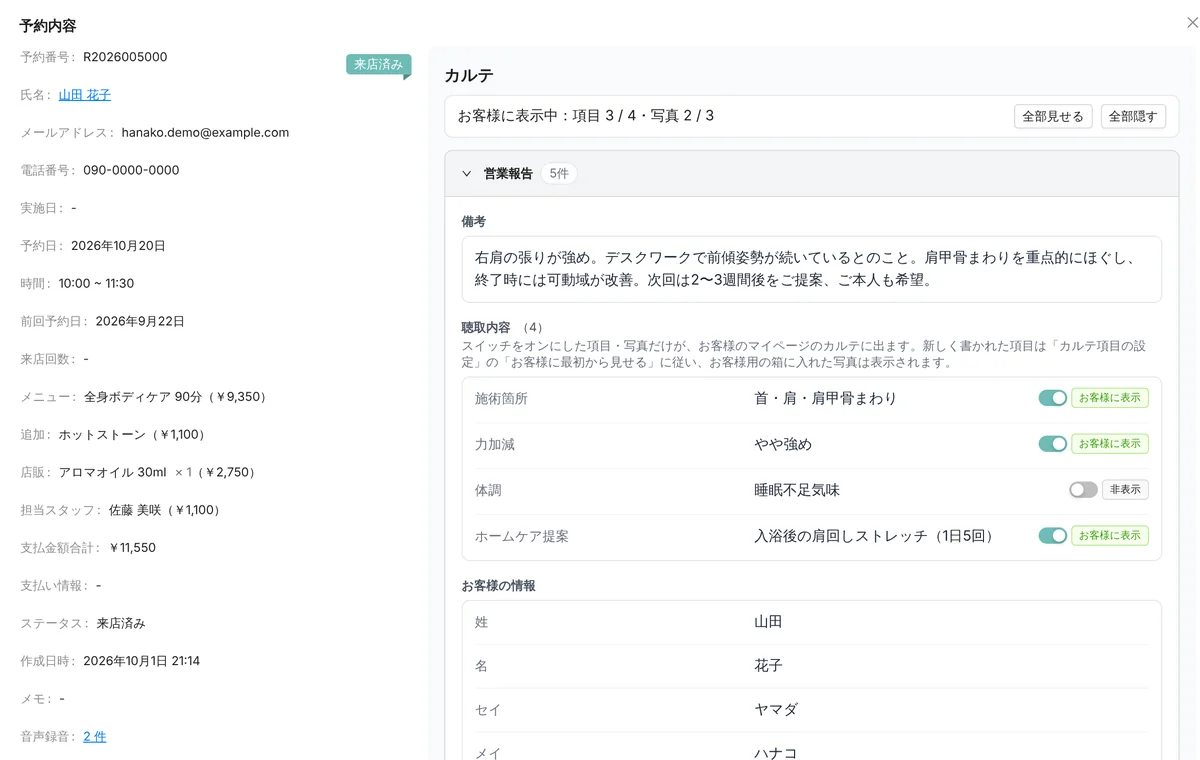The image size is (1200, 760).
Task: Click the 名 value 花子
Action: (768, 666)
